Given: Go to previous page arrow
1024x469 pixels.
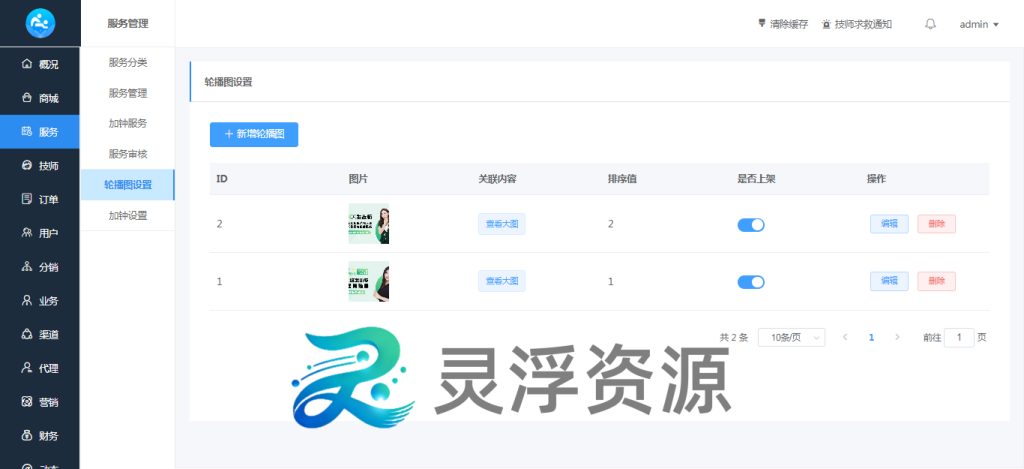Looking at the screenshot, I should click(x=846, y=338).
